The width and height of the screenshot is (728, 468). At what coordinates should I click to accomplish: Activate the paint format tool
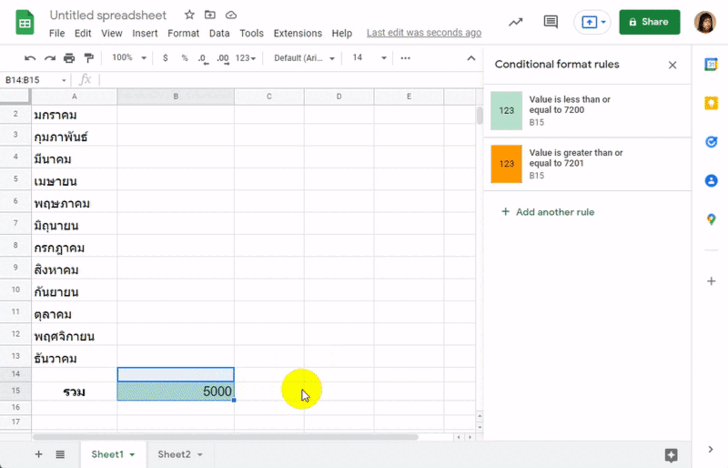(89, 58)
